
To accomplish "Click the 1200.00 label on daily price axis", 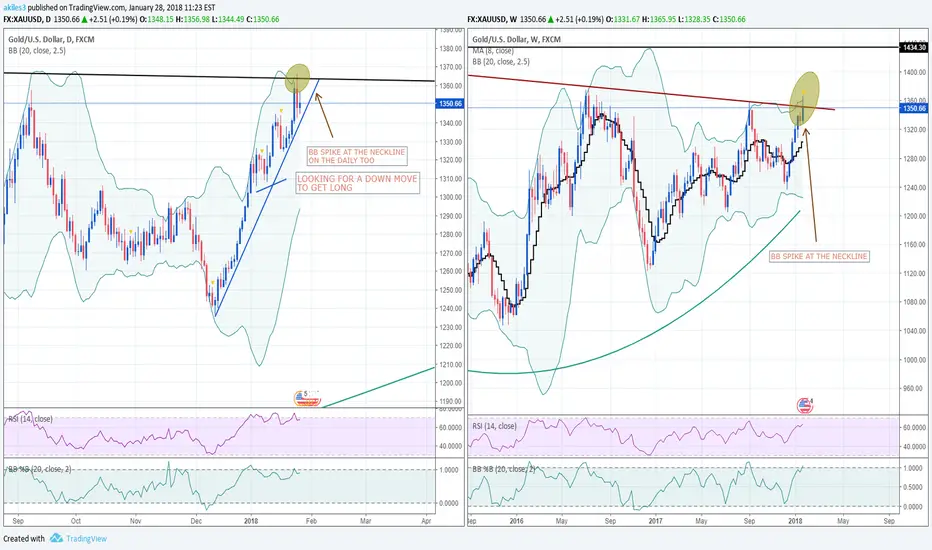I will pos(449,383).
